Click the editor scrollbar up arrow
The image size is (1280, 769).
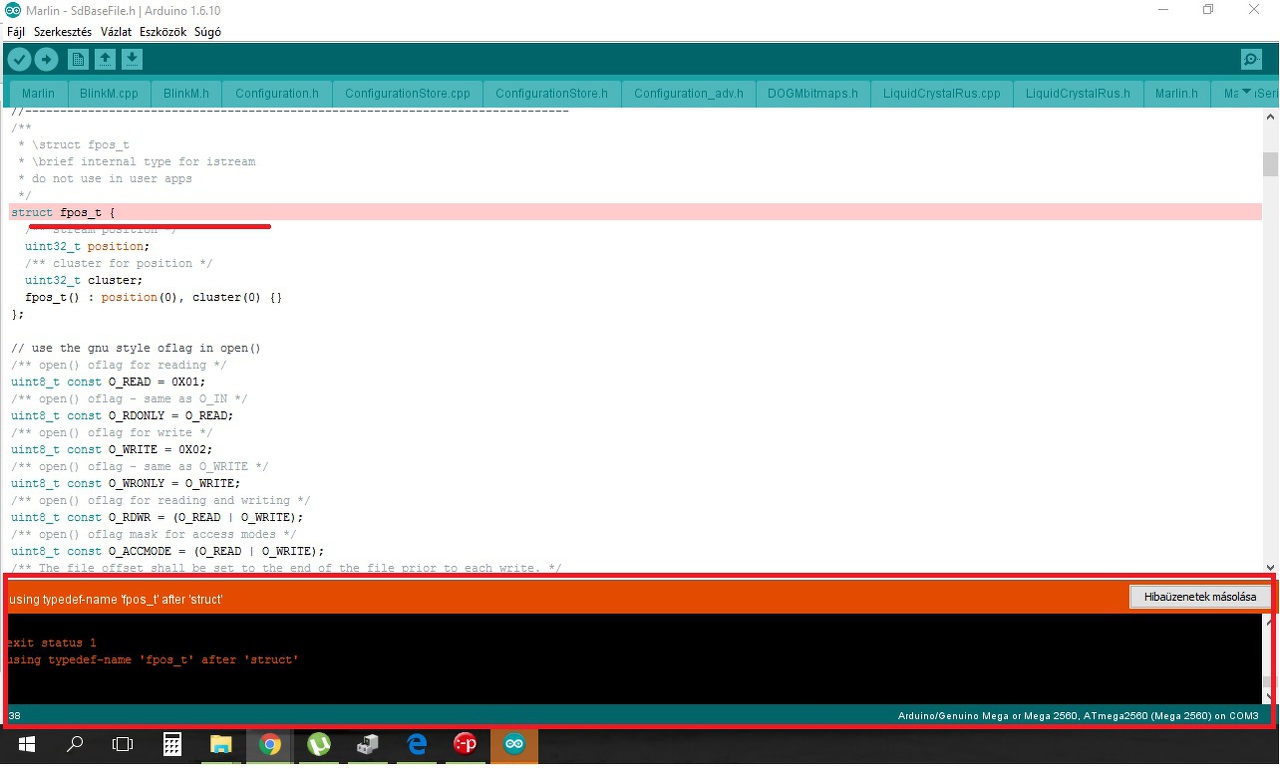[x=1270, y=117]
